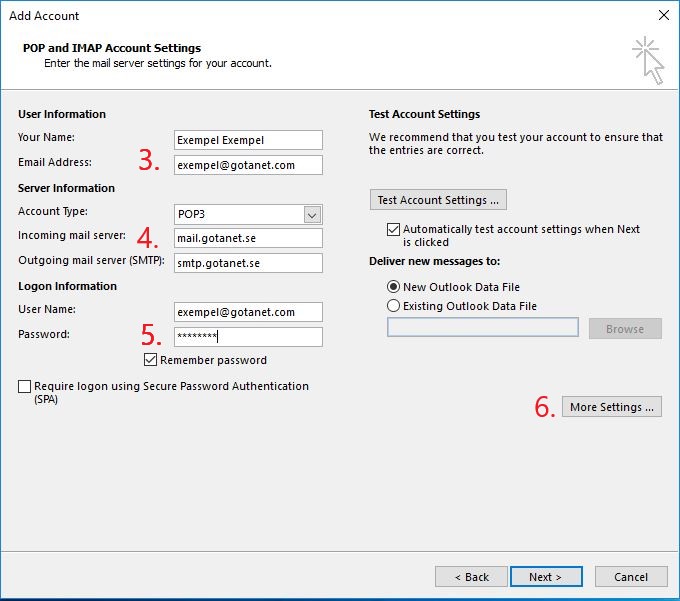
Task: Focus the Email Address text field
Action: [x=248, y=165]
